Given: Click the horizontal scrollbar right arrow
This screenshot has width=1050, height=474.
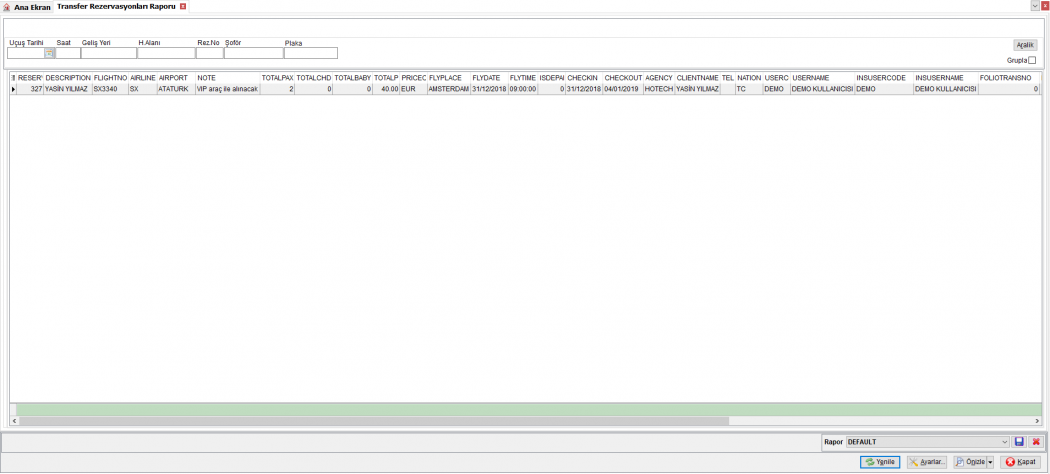Looking at the screenshot, I should tap(1037, 421).
